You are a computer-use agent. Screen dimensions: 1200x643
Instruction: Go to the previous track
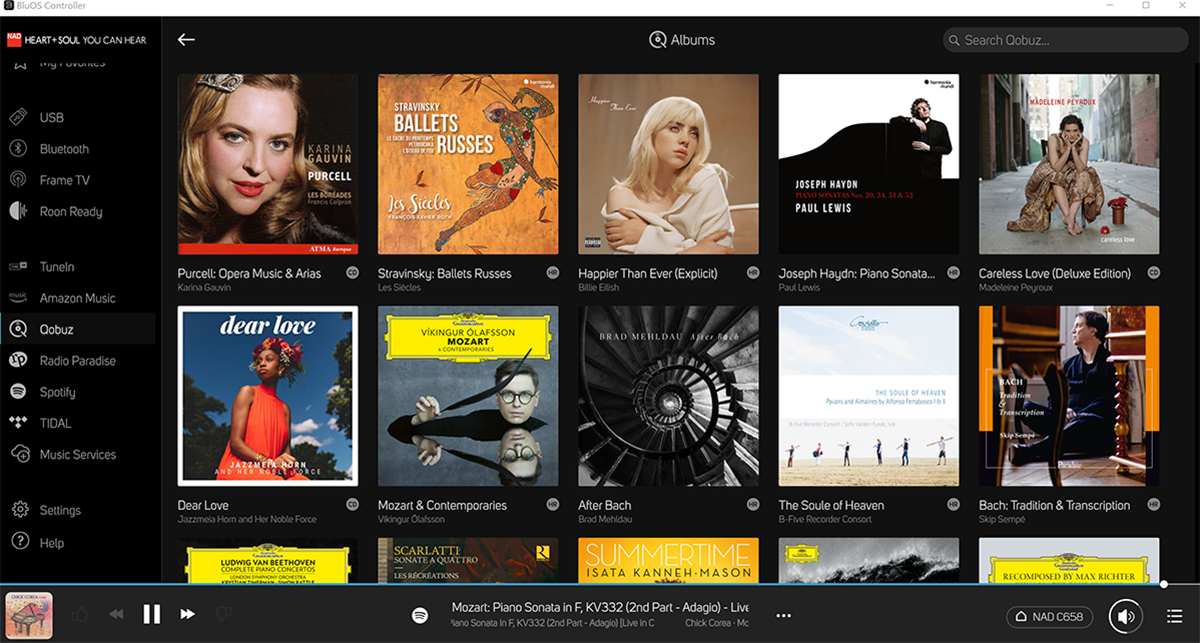click(x=116, y=614)
